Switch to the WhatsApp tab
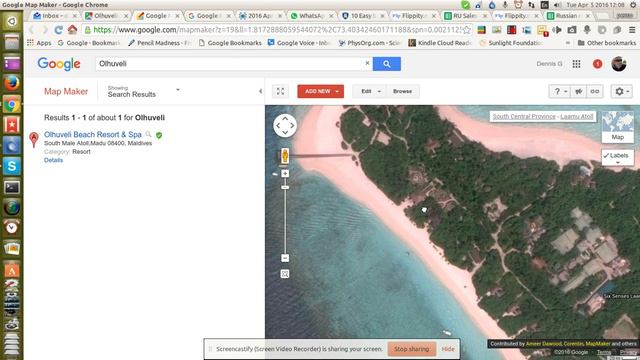This screenshot has width=640, height=360. coord(311,16)
